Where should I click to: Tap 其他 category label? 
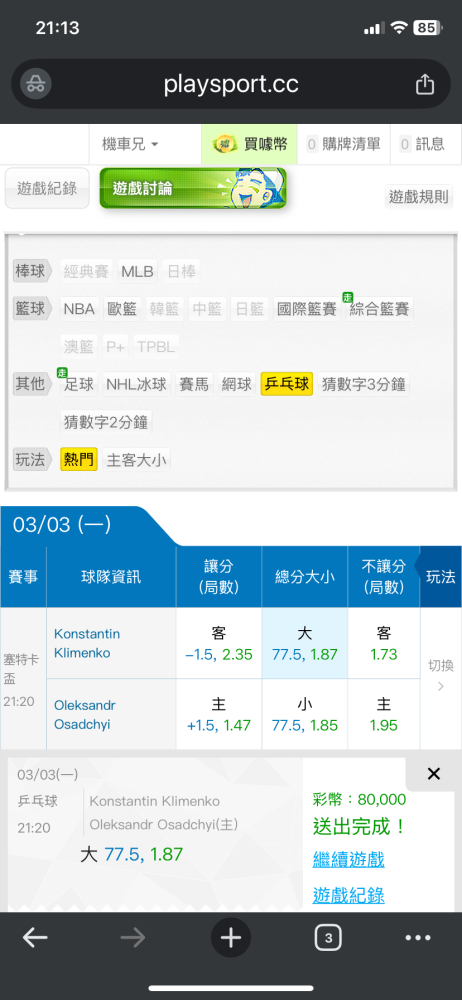click(x=30, y=384)
